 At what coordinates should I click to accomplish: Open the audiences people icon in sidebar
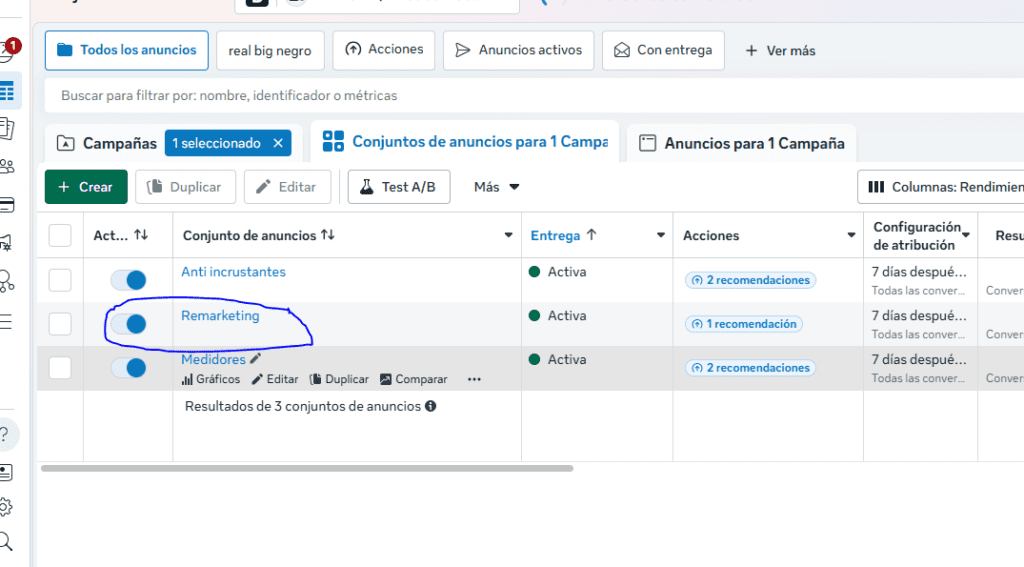(7, 167)
